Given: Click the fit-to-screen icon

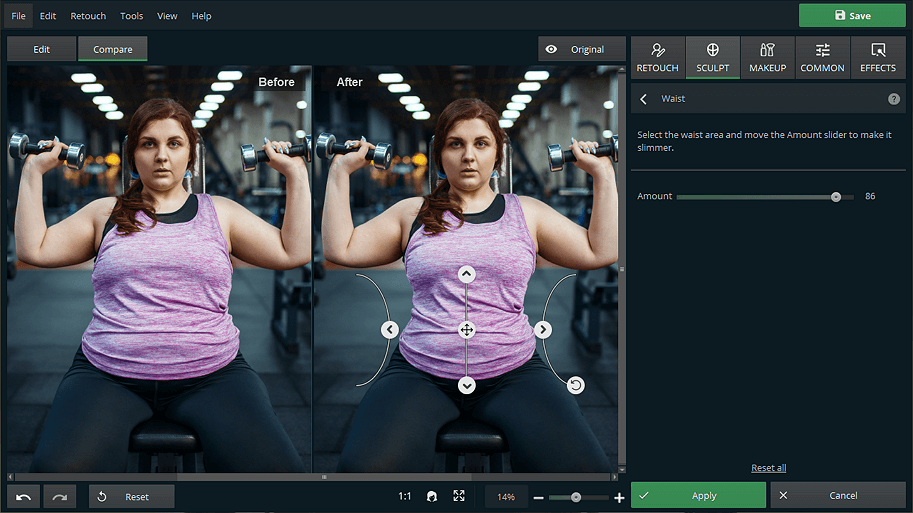Looking at the screenshot, I should (x=459, y=496).
